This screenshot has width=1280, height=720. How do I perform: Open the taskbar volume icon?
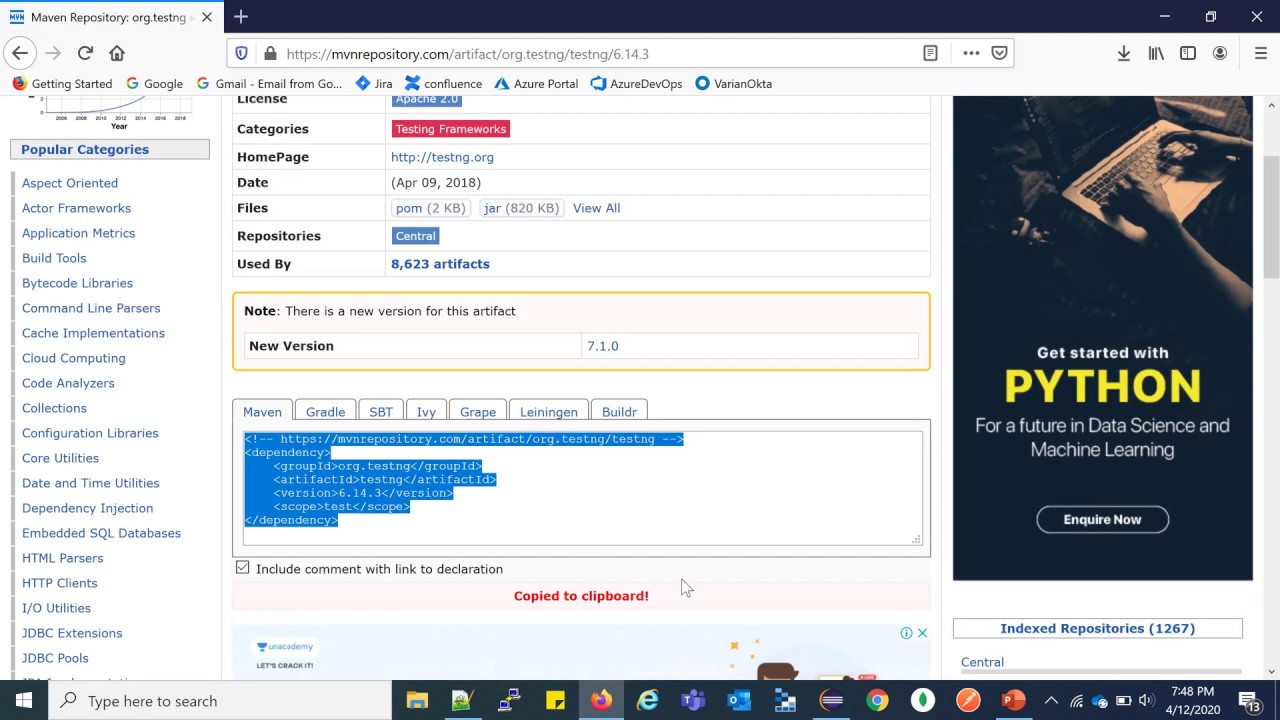(1146, 701)
